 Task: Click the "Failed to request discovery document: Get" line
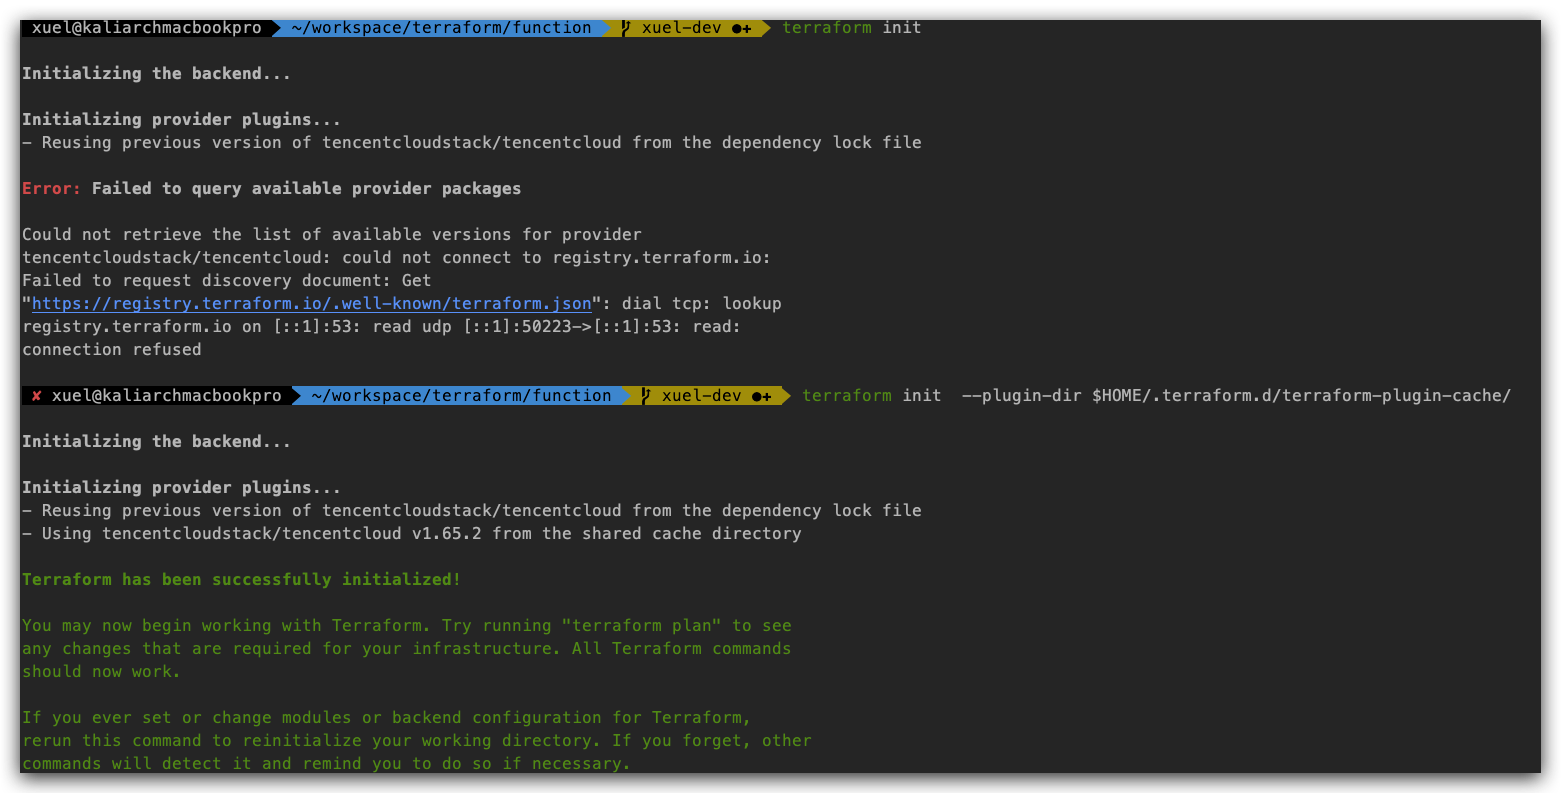pos(227,281)
